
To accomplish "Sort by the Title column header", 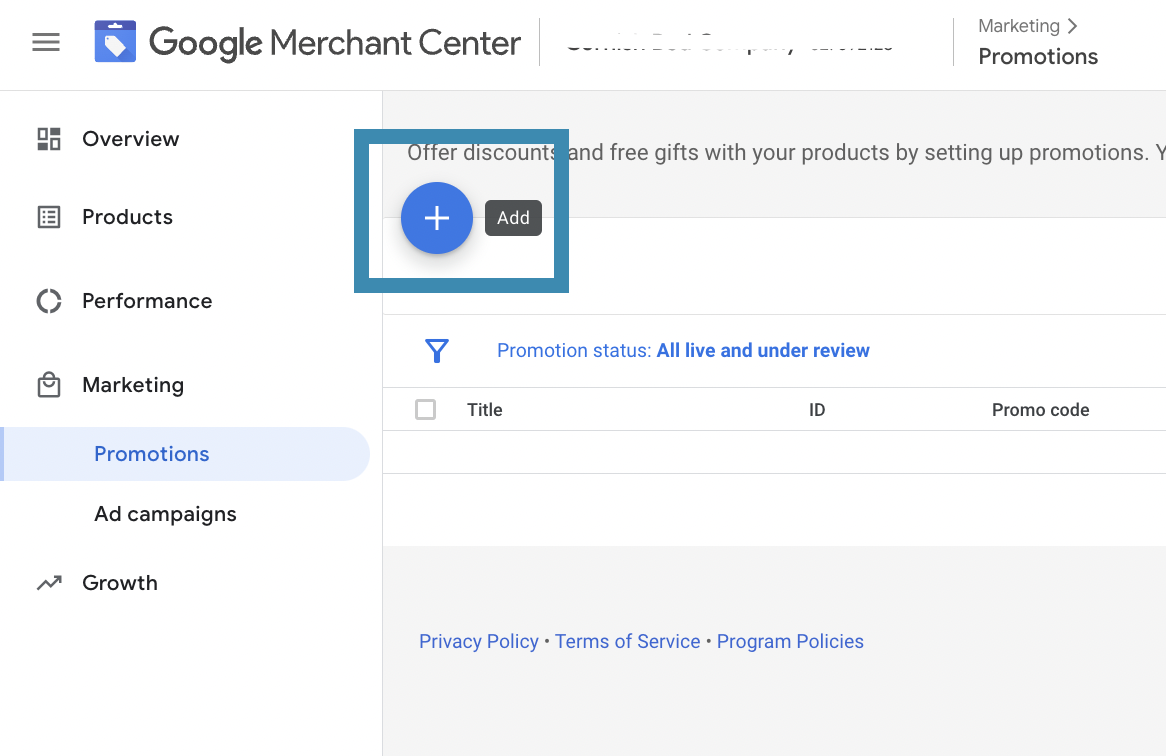I will [x=485, y=410].
